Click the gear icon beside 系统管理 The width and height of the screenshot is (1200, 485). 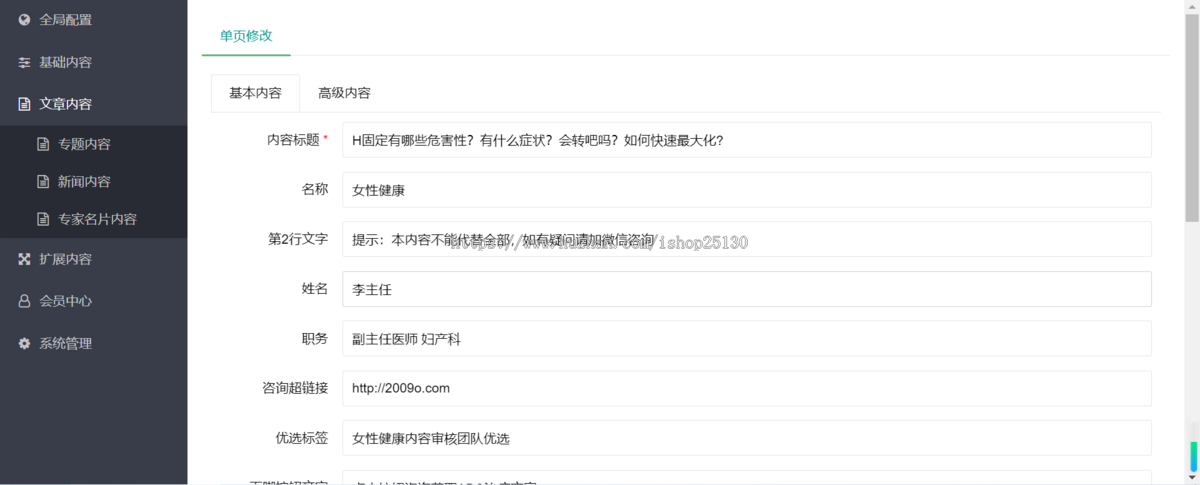tap(24, 343)
